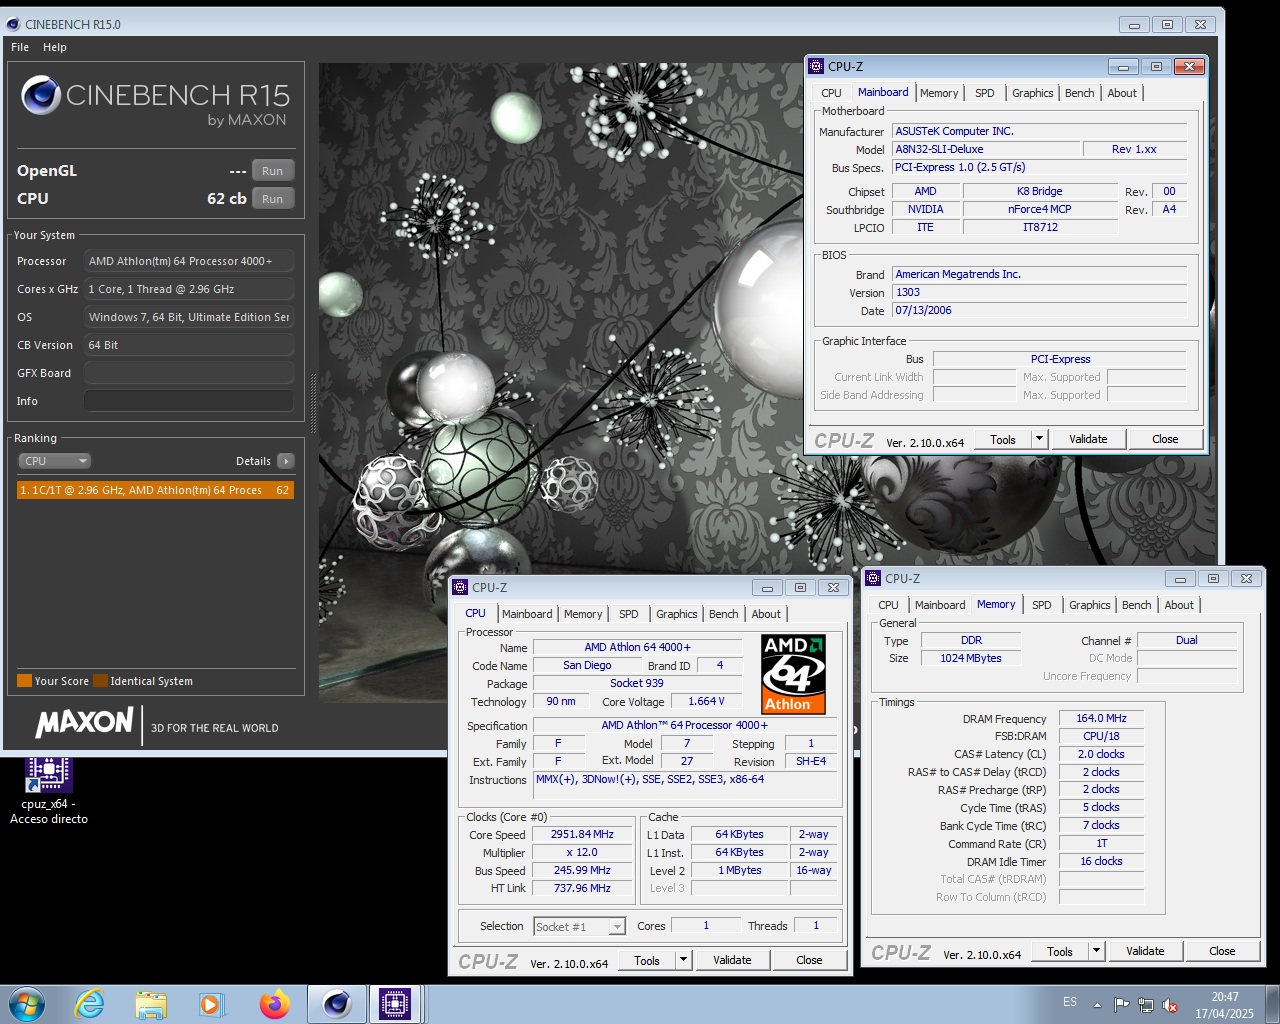
Task: Click the Bus Speed value 245.99 MHz
Action: point(582,871)
